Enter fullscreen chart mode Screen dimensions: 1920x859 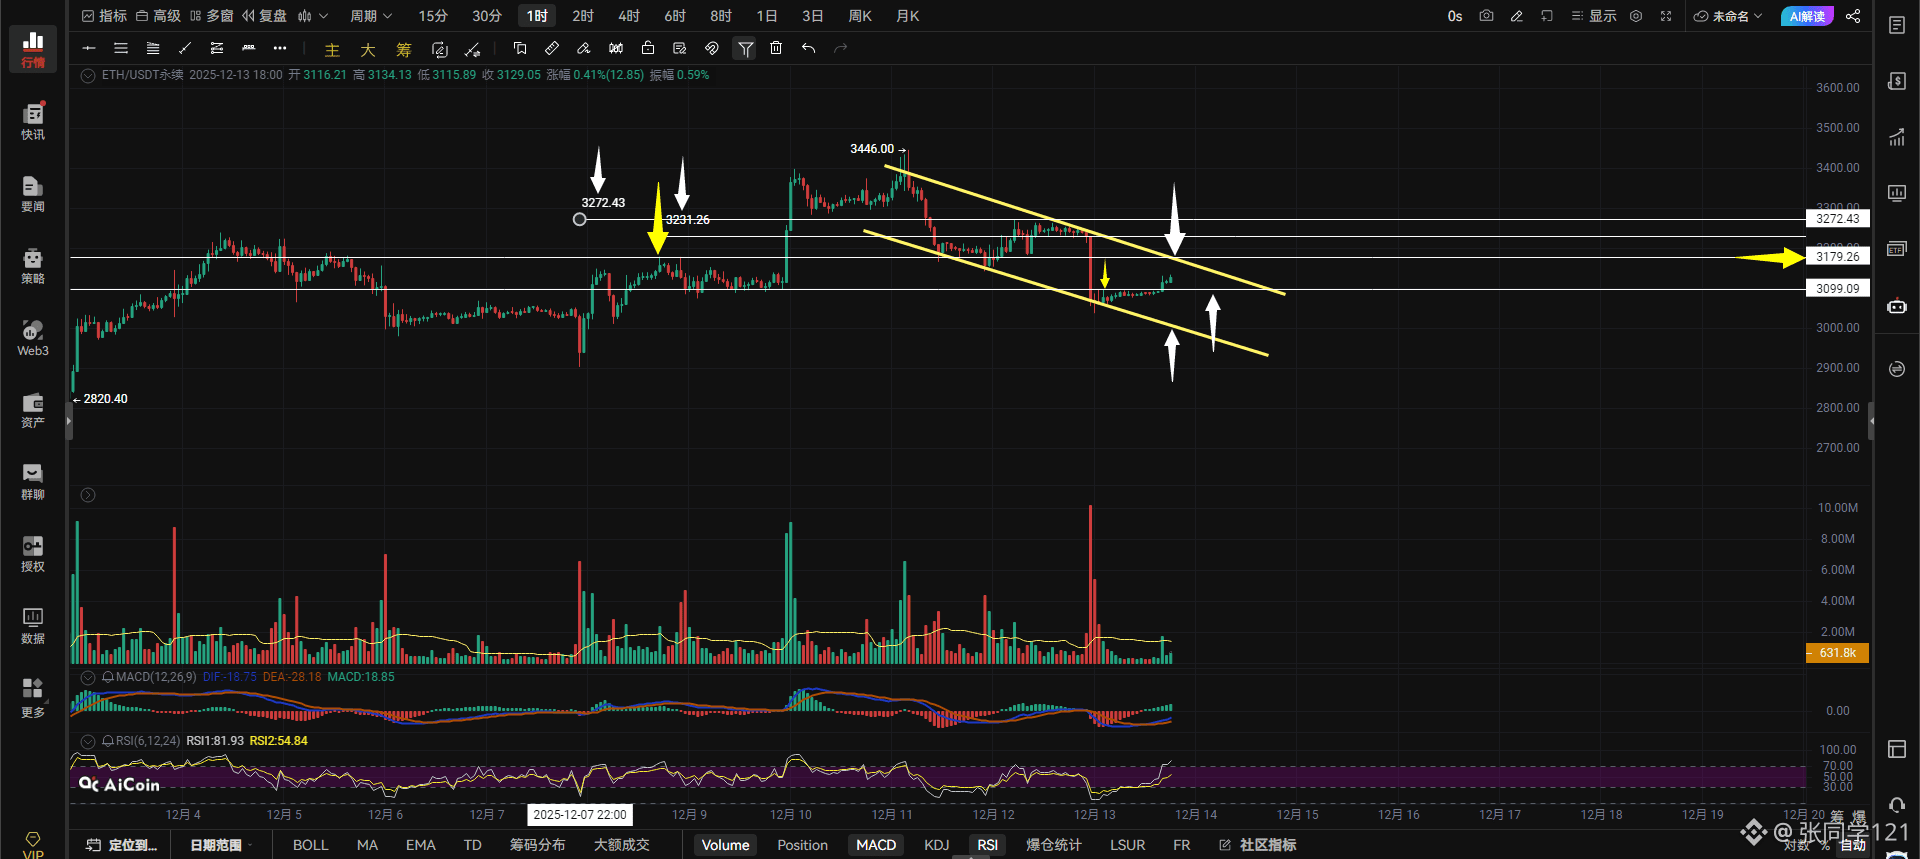coord(1666,16)
